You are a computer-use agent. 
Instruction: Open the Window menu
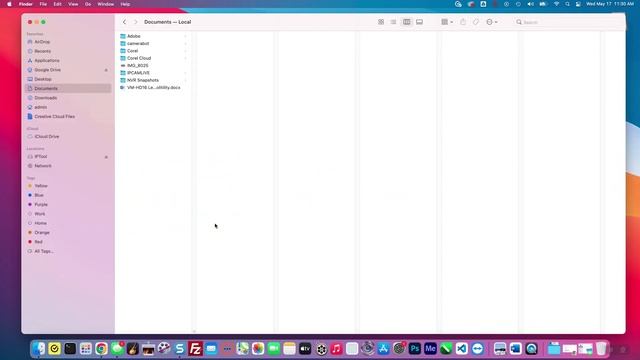(x=105, y=4)
